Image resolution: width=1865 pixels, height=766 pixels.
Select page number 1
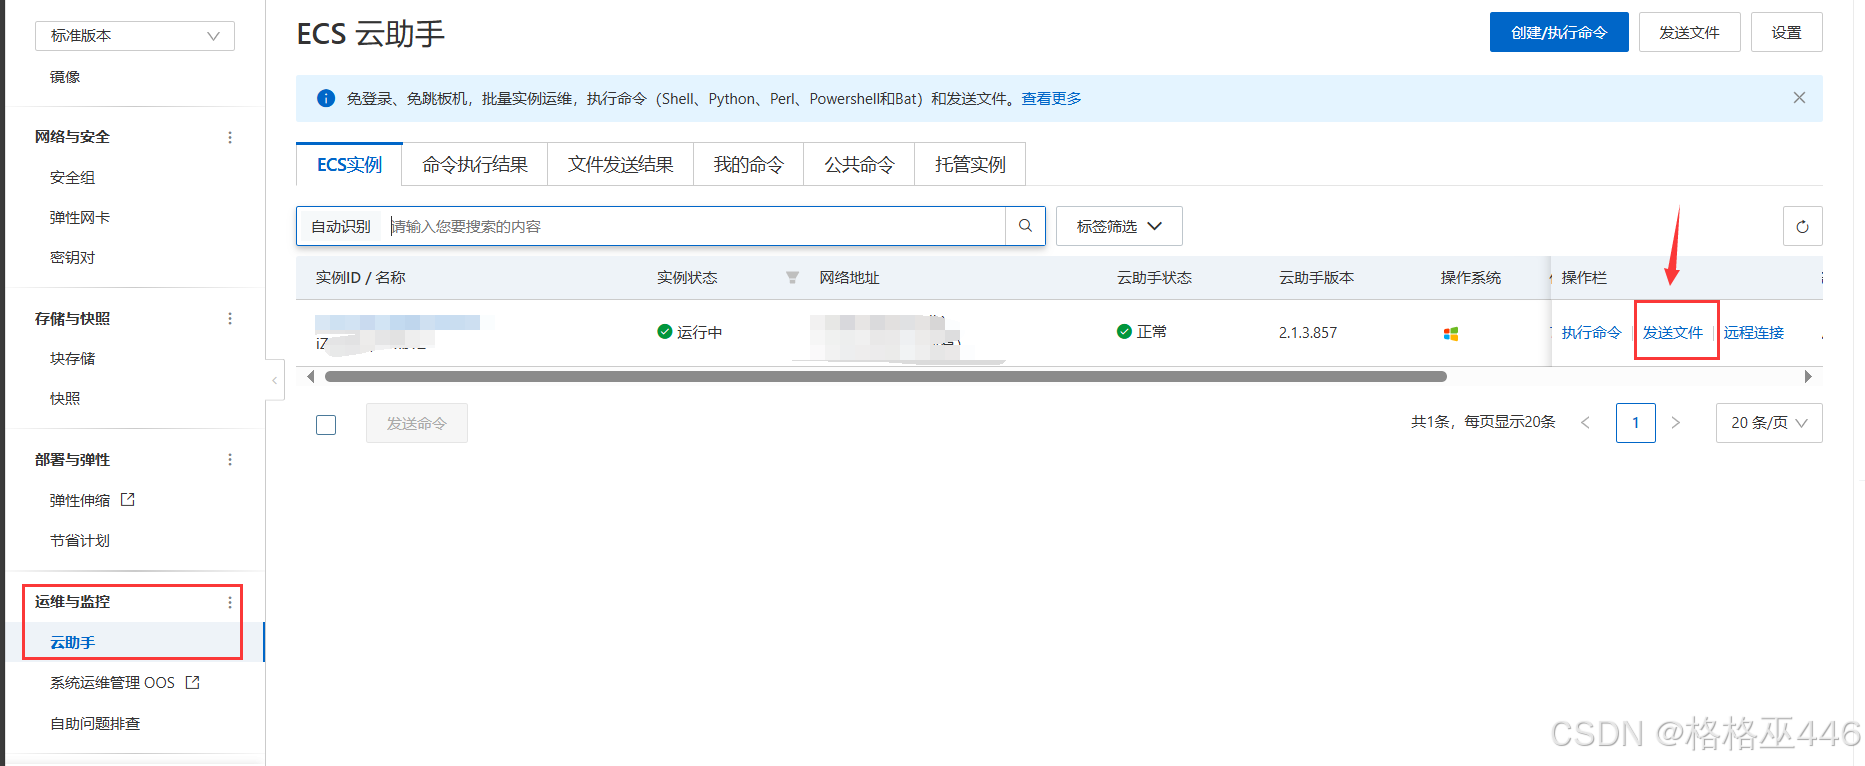click(x=1636, y=423)
